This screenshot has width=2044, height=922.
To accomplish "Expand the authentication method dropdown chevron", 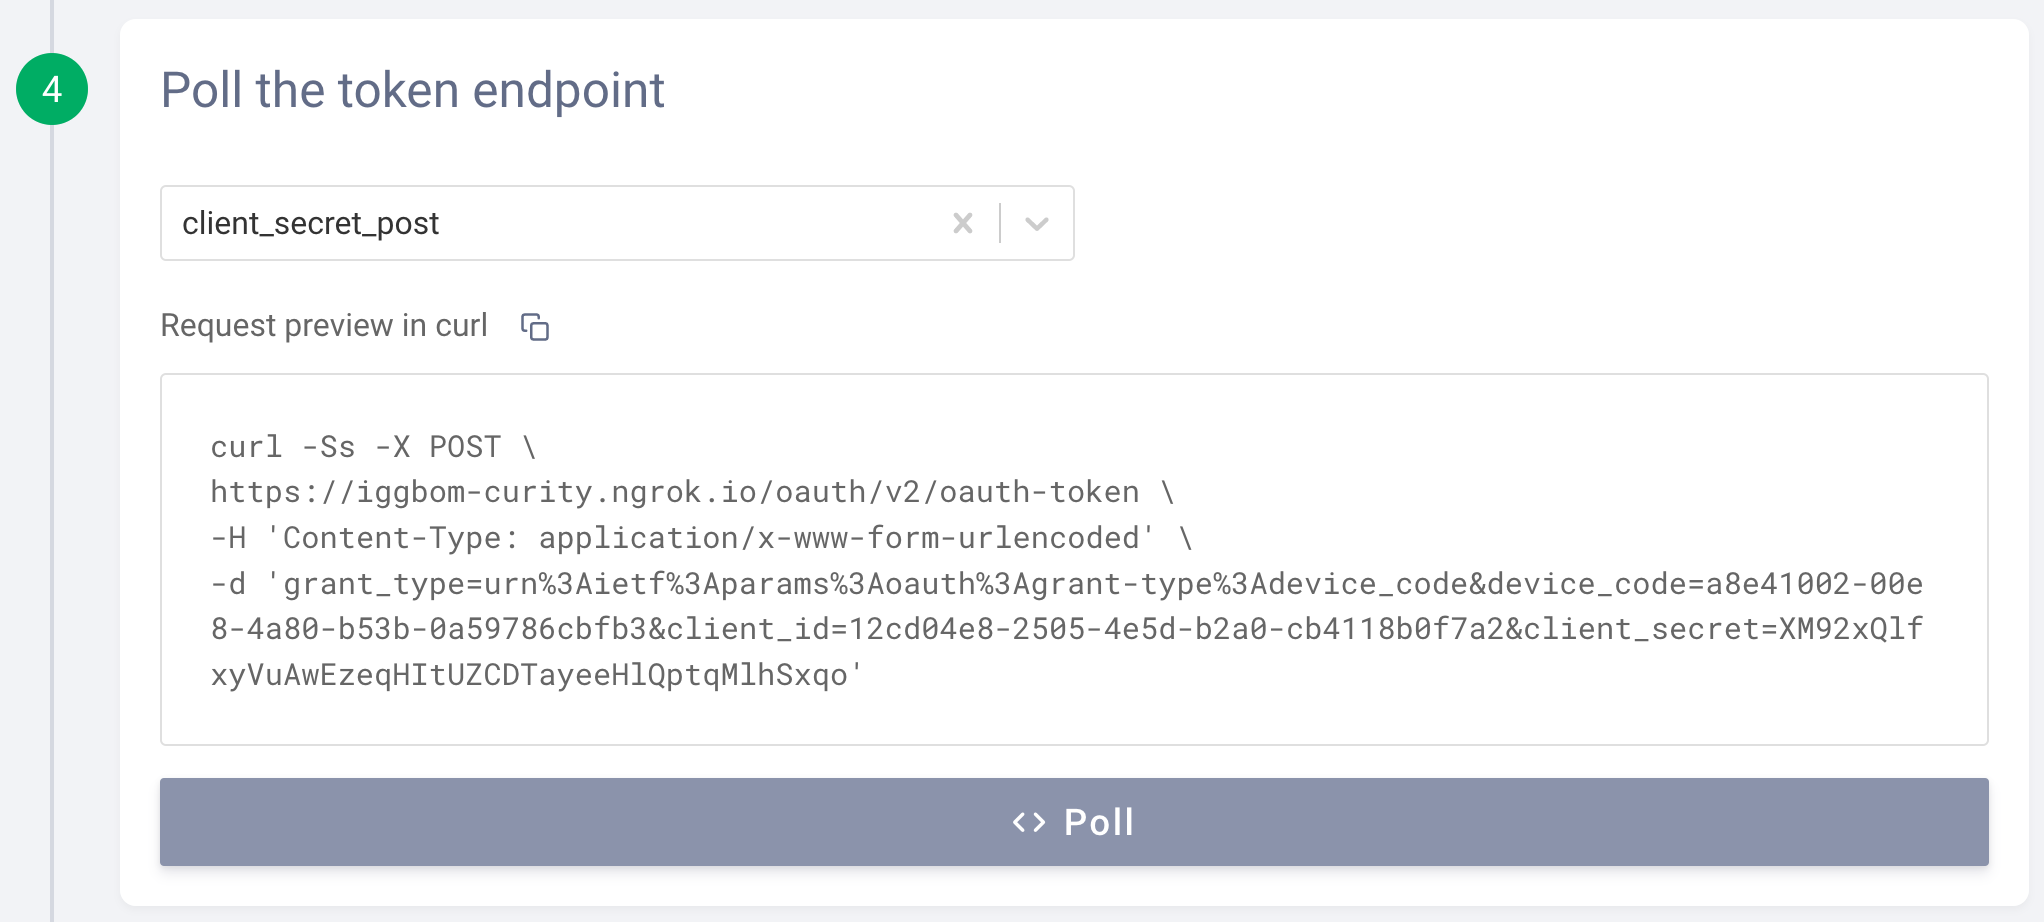I will [x=1037, y=223].
